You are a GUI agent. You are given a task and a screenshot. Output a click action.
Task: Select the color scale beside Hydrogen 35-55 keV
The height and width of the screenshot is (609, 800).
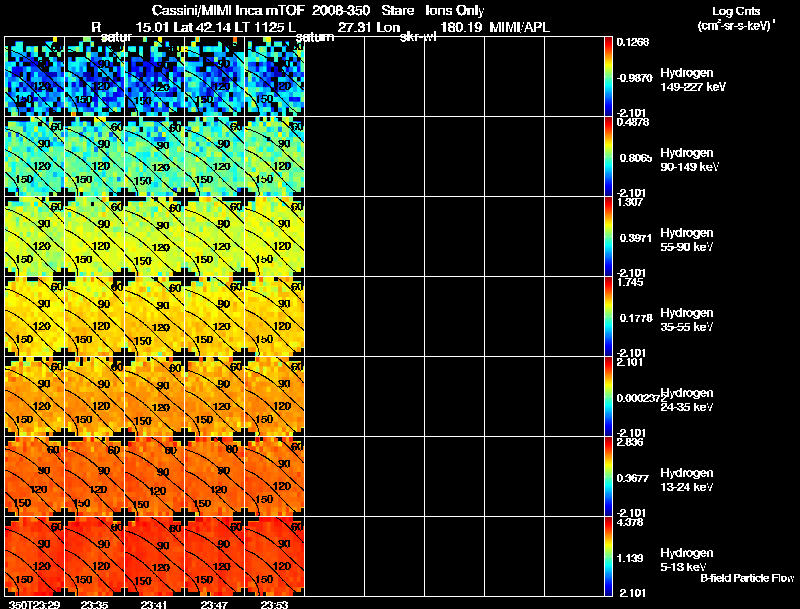pos(608,316)
